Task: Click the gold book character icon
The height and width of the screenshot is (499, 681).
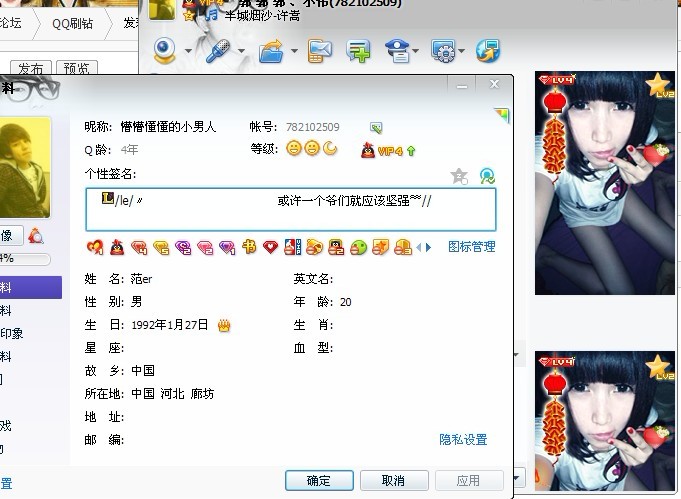Action: [249, 247]
